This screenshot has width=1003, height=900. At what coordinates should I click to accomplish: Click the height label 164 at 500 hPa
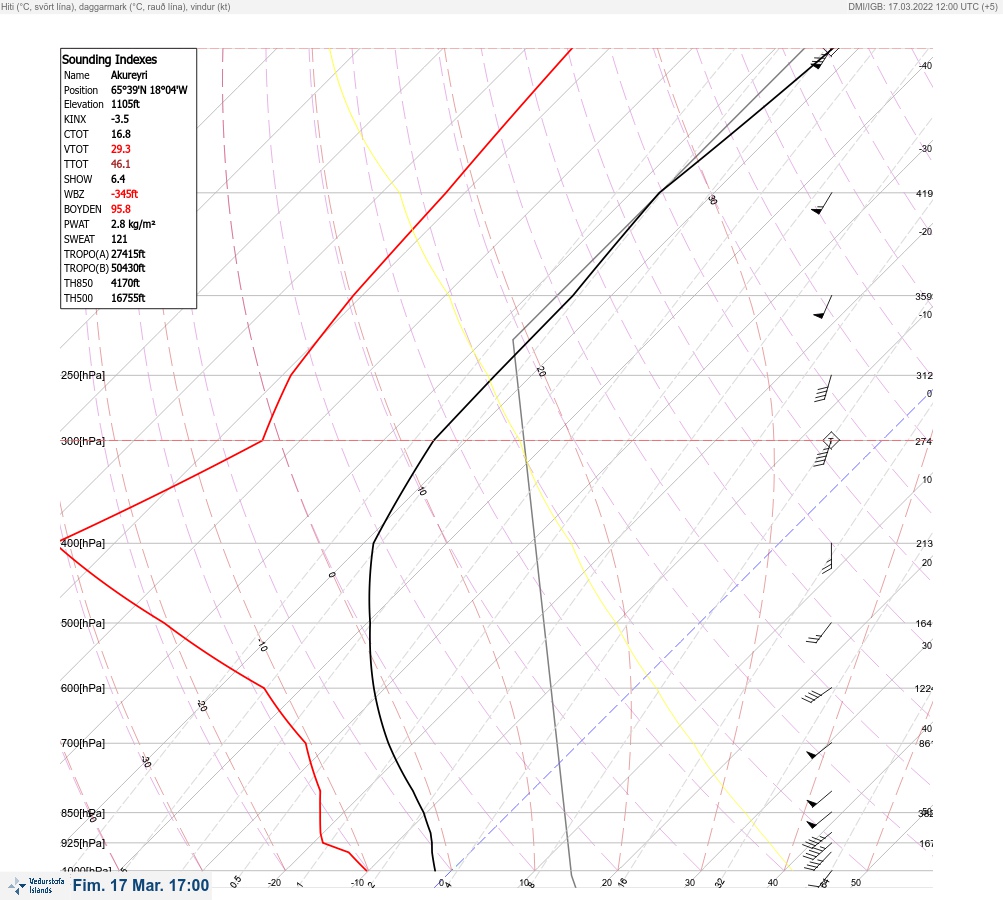pos(924,623)
